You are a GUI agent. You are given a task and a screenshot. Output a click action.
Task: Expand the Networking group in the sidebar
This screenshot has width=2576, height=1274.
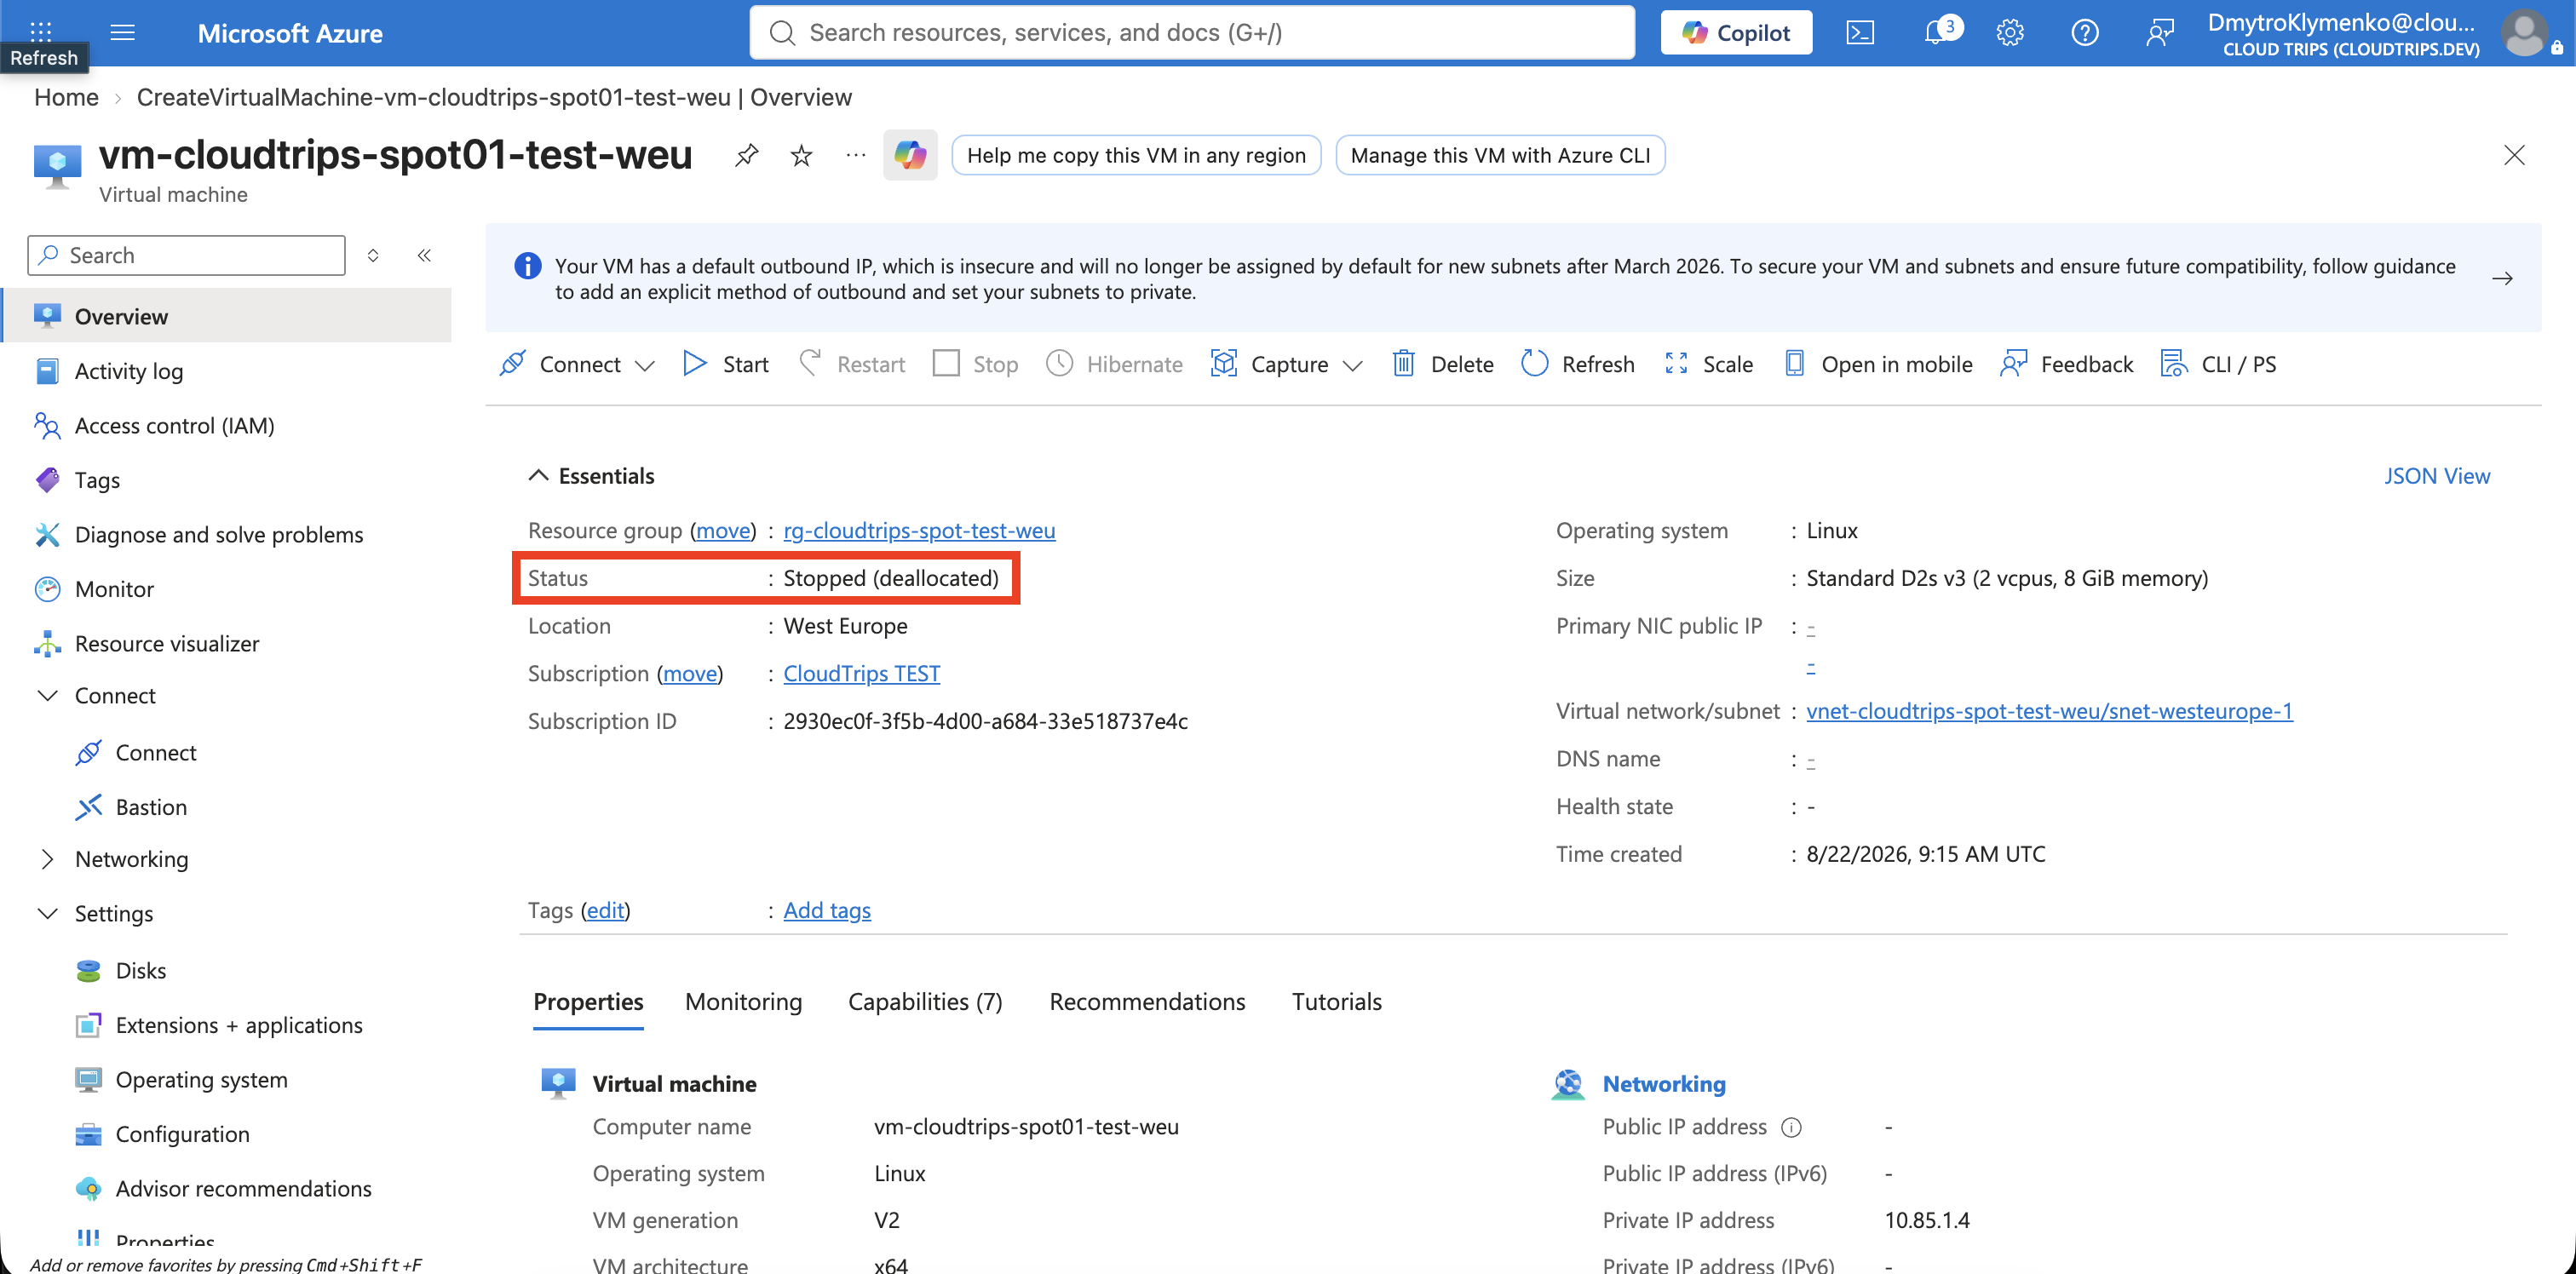(47, 859)
